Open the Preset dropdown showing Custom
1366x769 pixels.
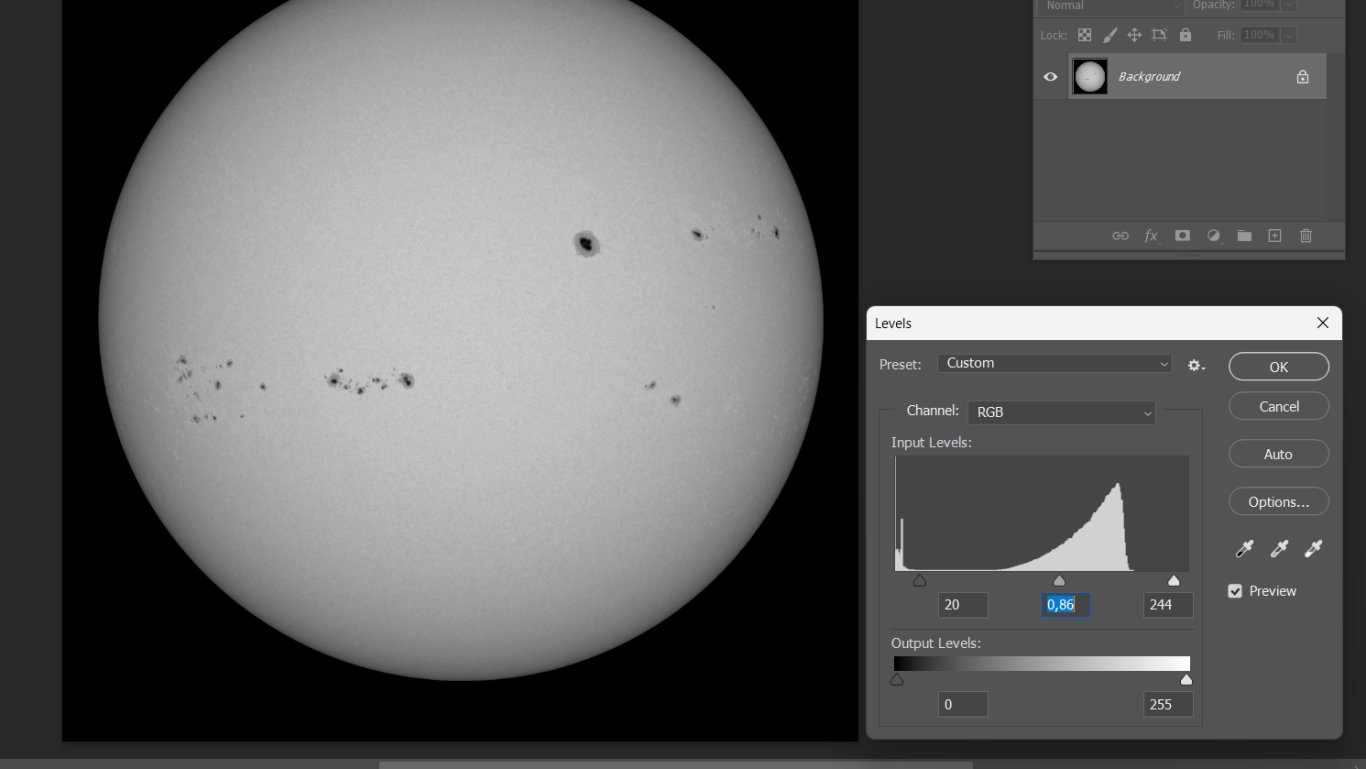1054,363
